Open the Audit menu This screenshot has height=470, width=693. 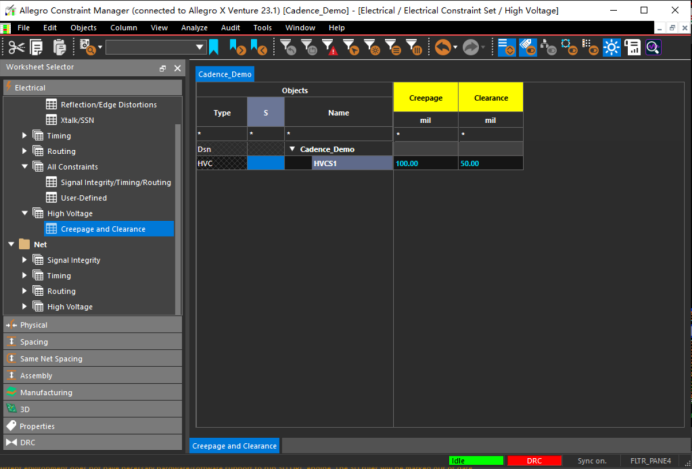[230, 27]
